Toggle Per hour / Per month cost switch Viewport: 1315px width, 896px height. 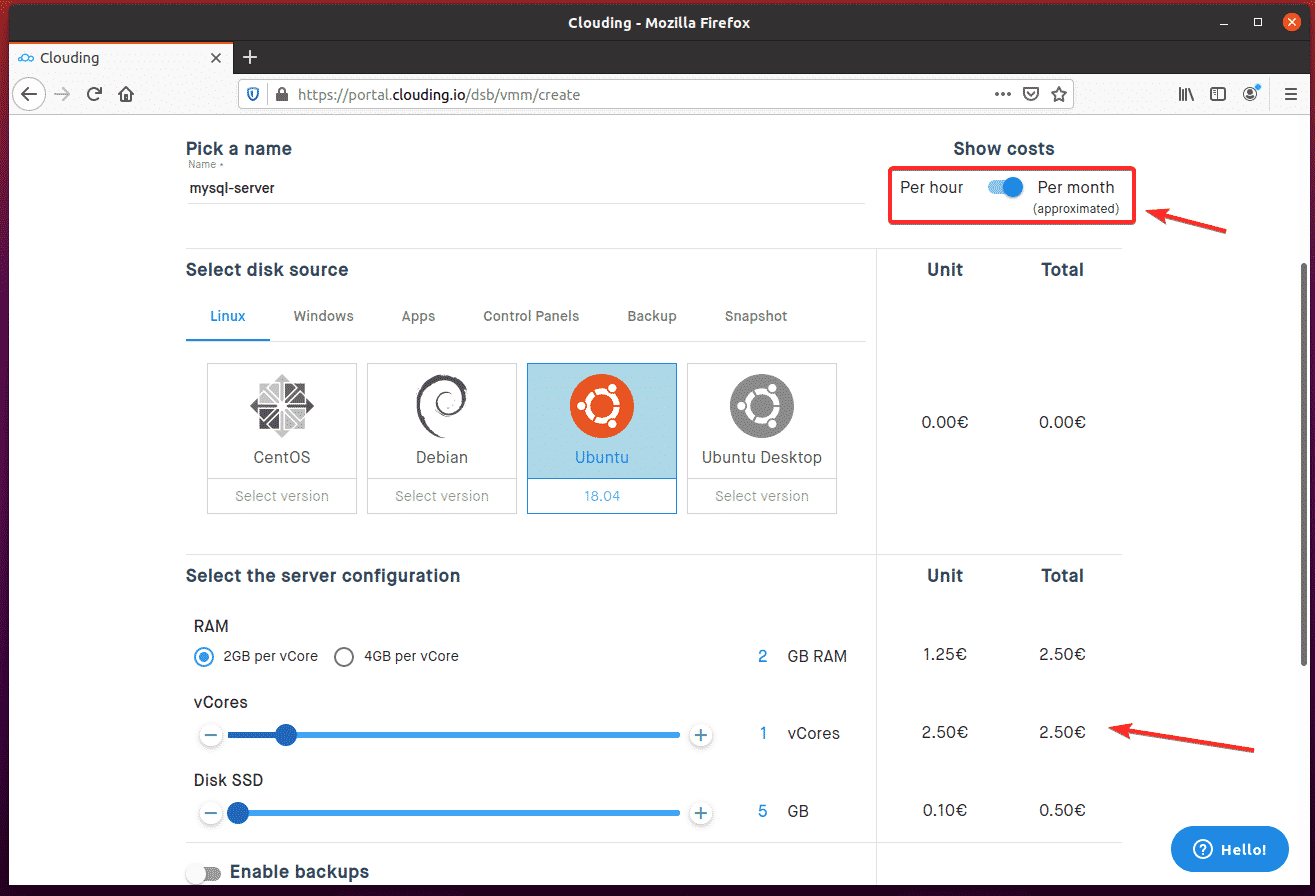pos(1005,187)
